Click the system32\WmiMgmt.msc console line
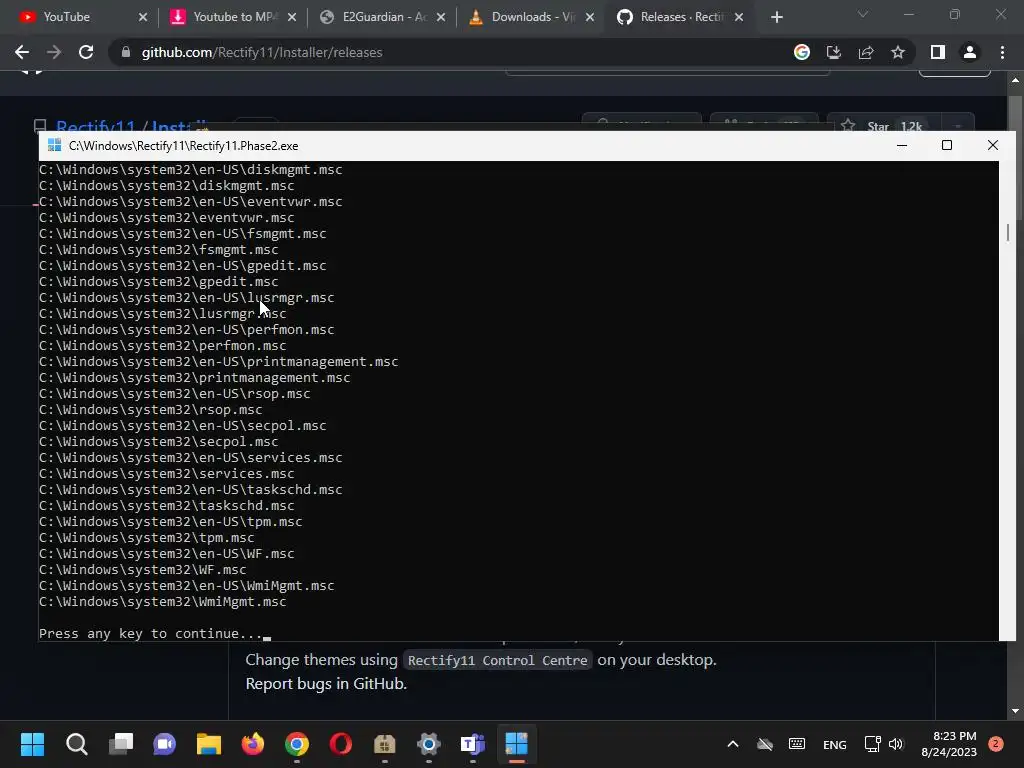The image size is (1024, 768). click(x=163, y=601)
